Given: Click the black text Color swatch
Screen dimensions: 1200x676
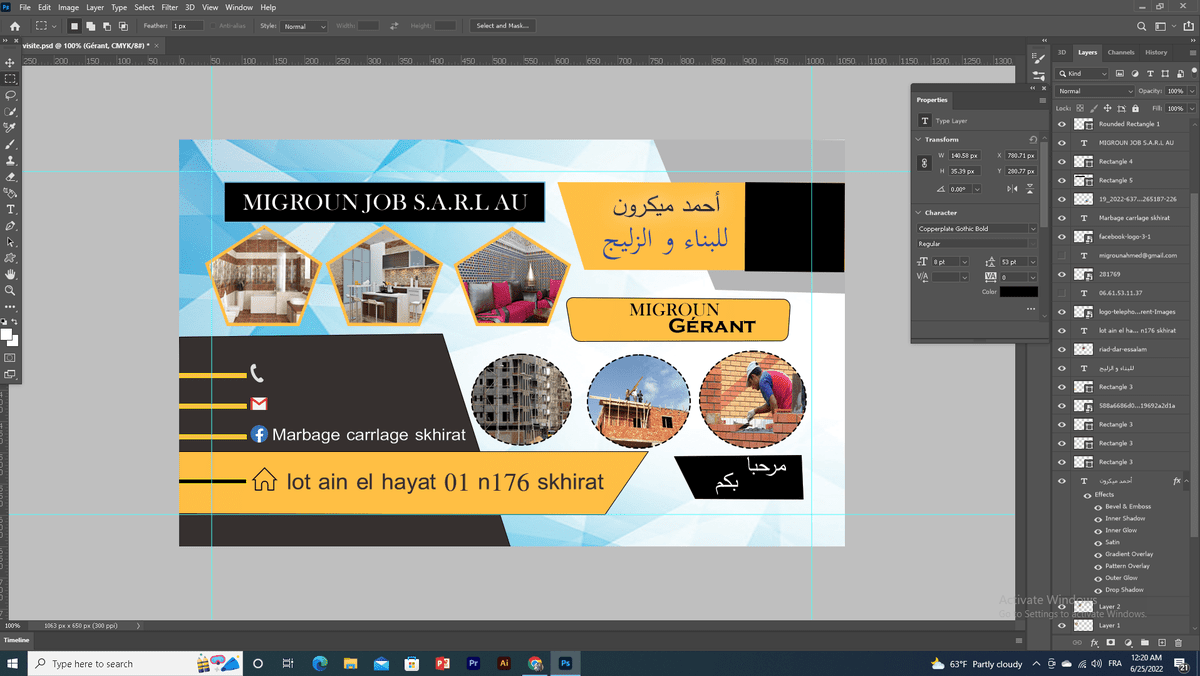Looking at the screenshot, I should [1019, 292].
